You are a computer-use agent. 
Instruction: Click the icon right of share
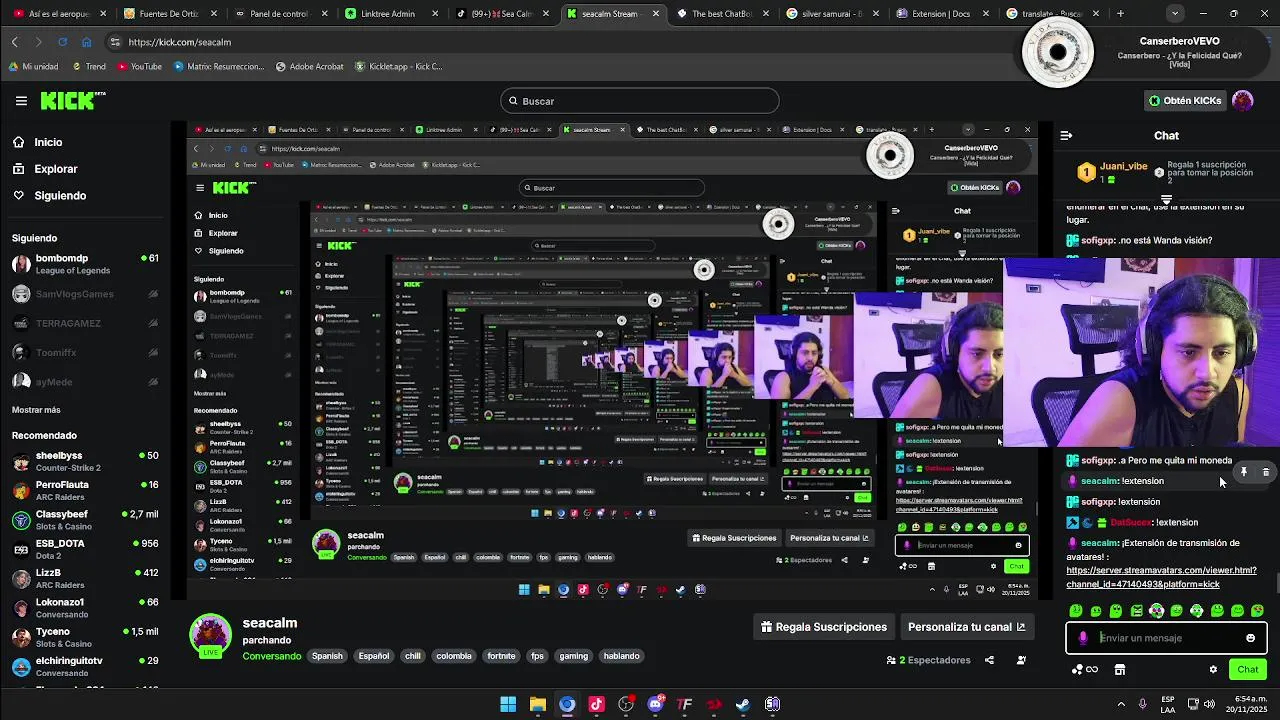pos(1021,660)
